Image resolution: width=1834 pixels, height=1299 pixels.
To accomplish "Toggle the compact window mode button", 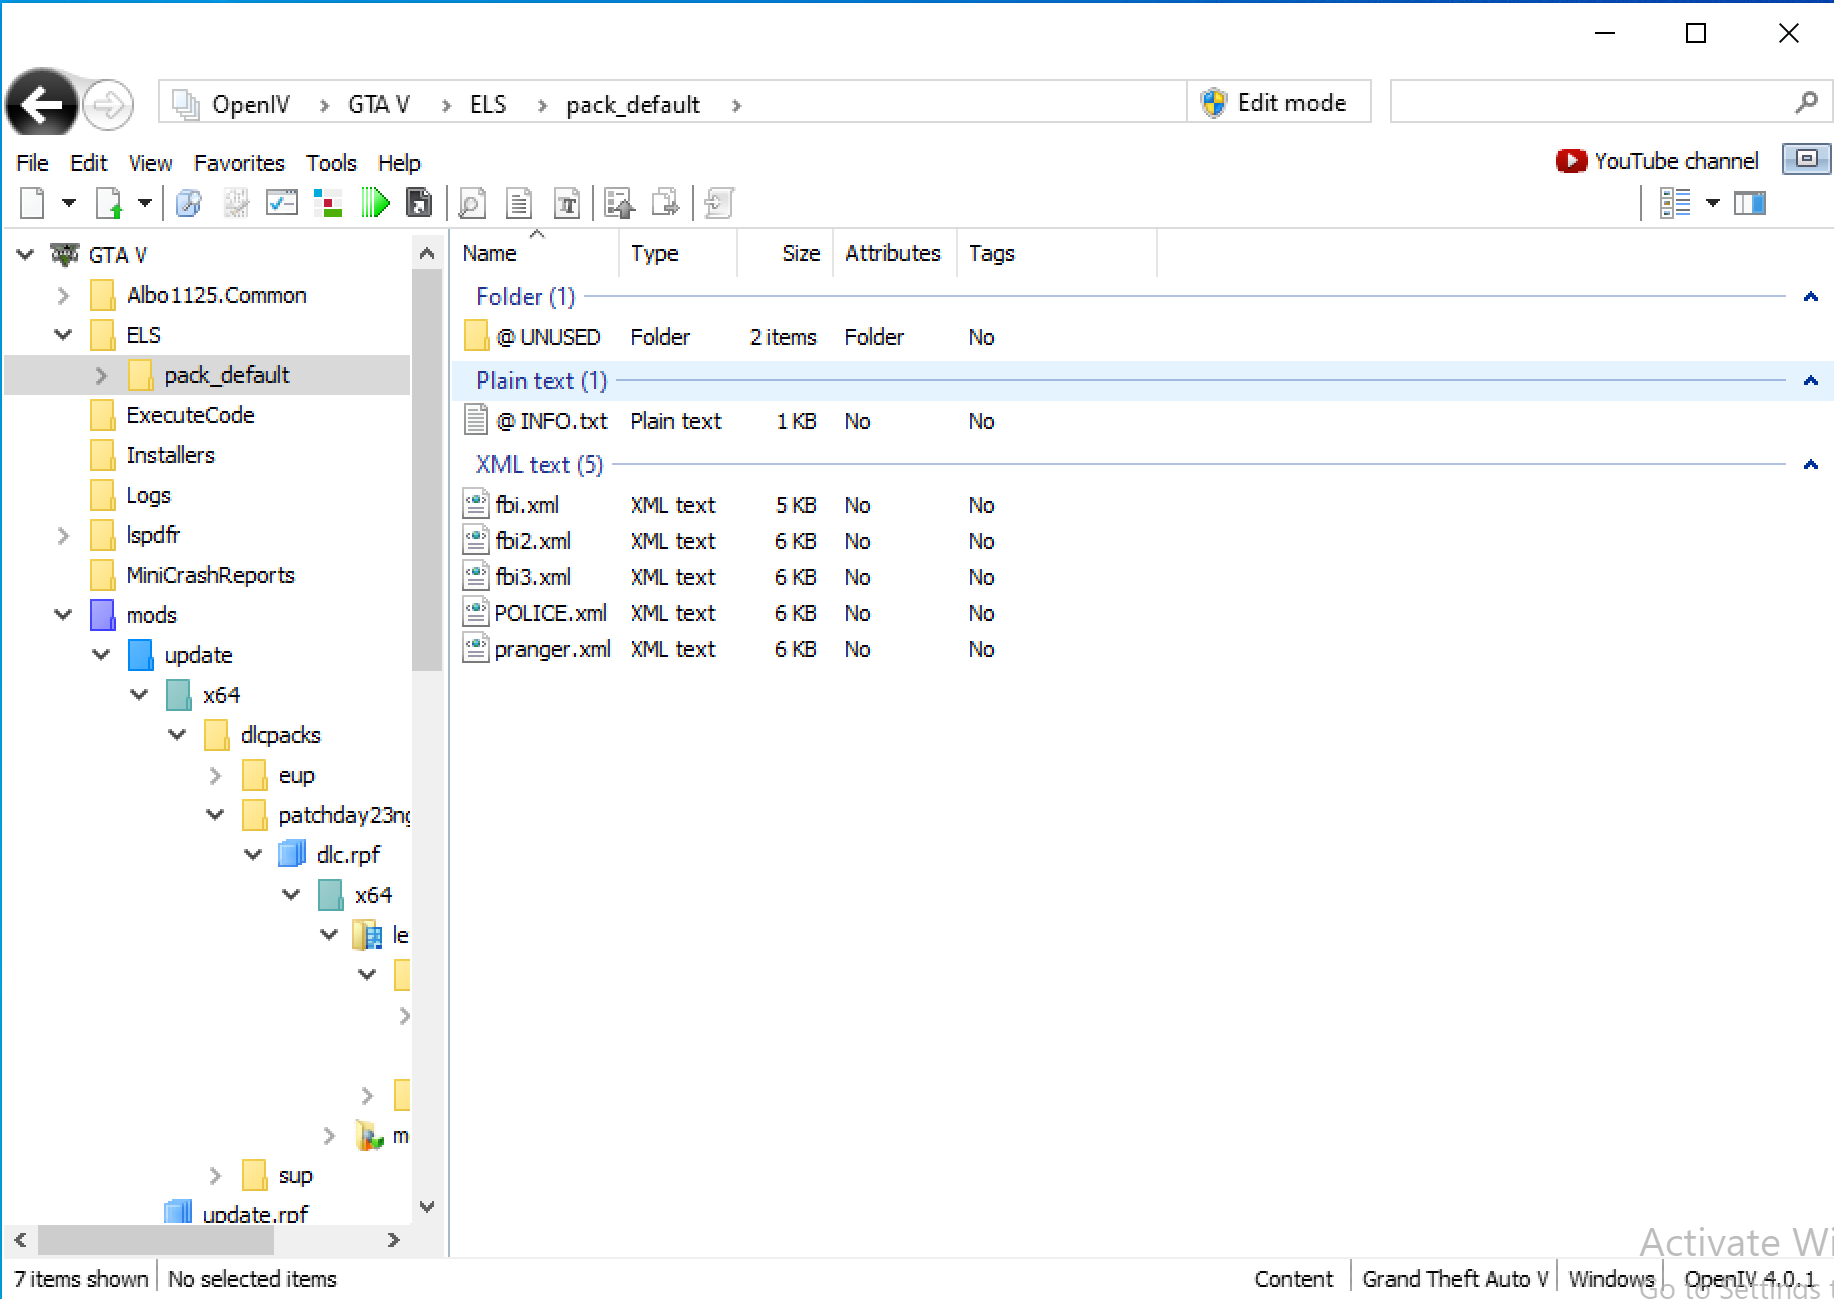I will click(1806, 159).
